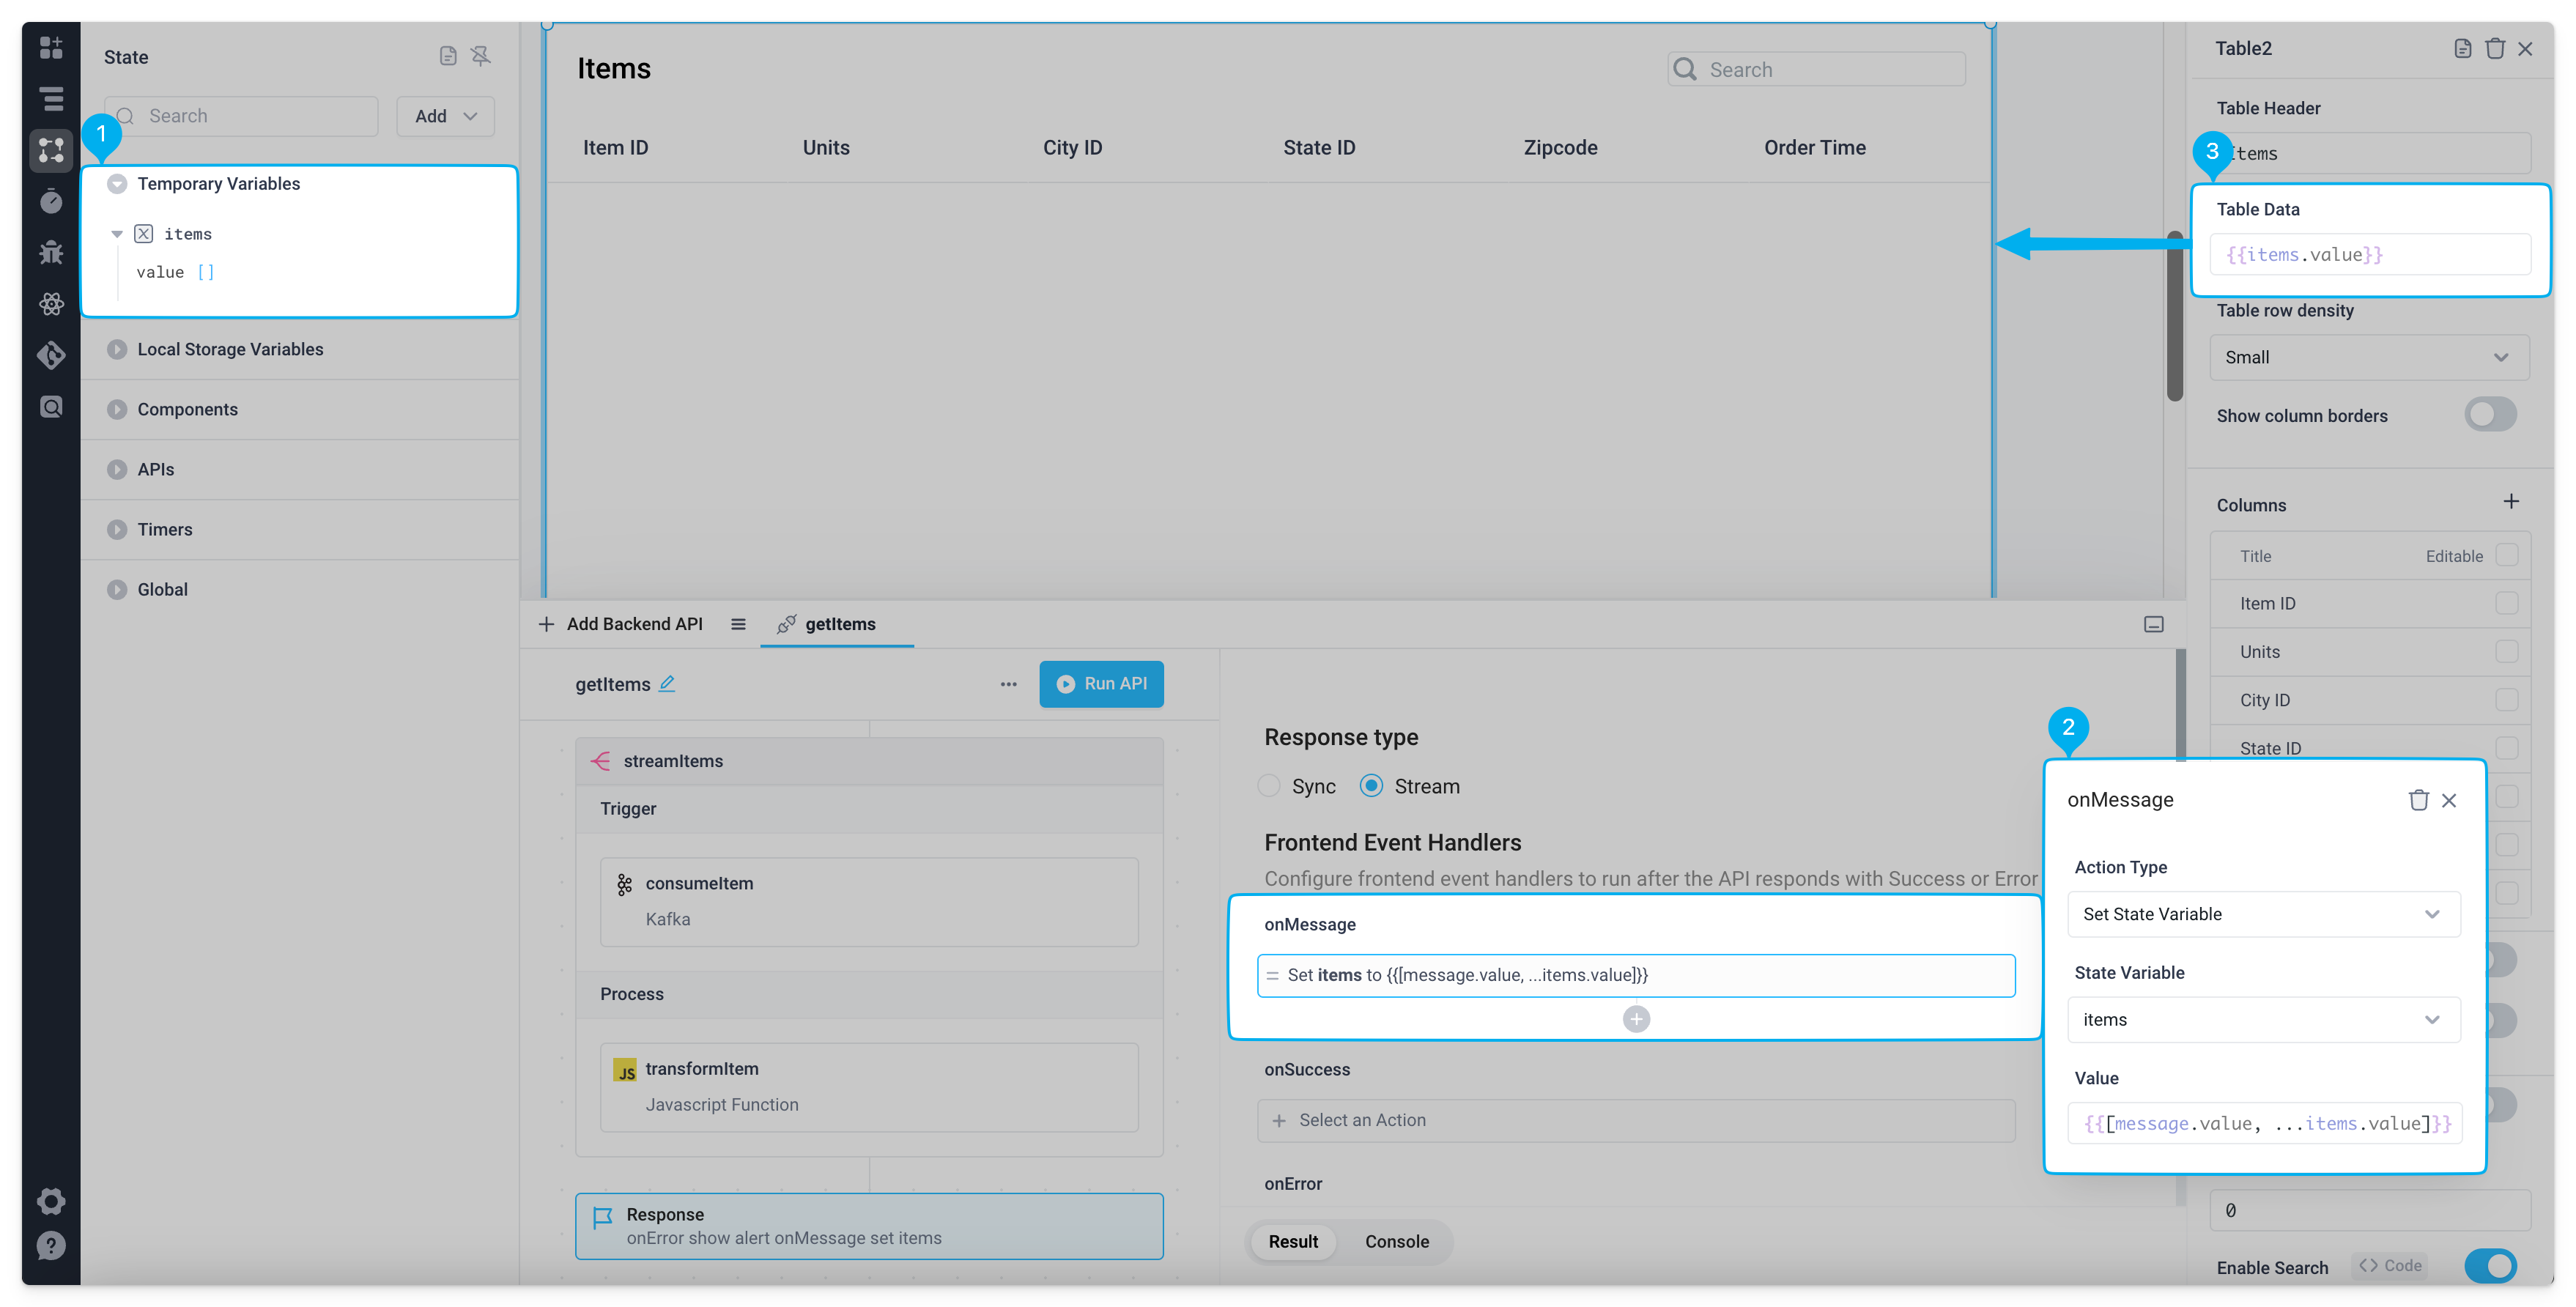Check the Item ID column checkbox
Image resolution: width=2576 pixels, height=1307 pixels.
coord(2507,602)
